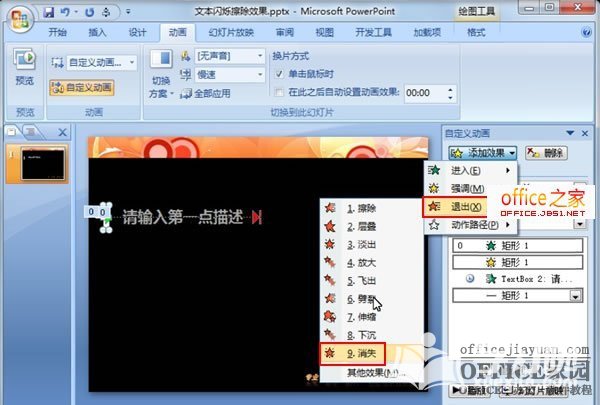Open the 添加效果 dropdown button
This screenshot has height=405, width=600.
pos(483,153)
